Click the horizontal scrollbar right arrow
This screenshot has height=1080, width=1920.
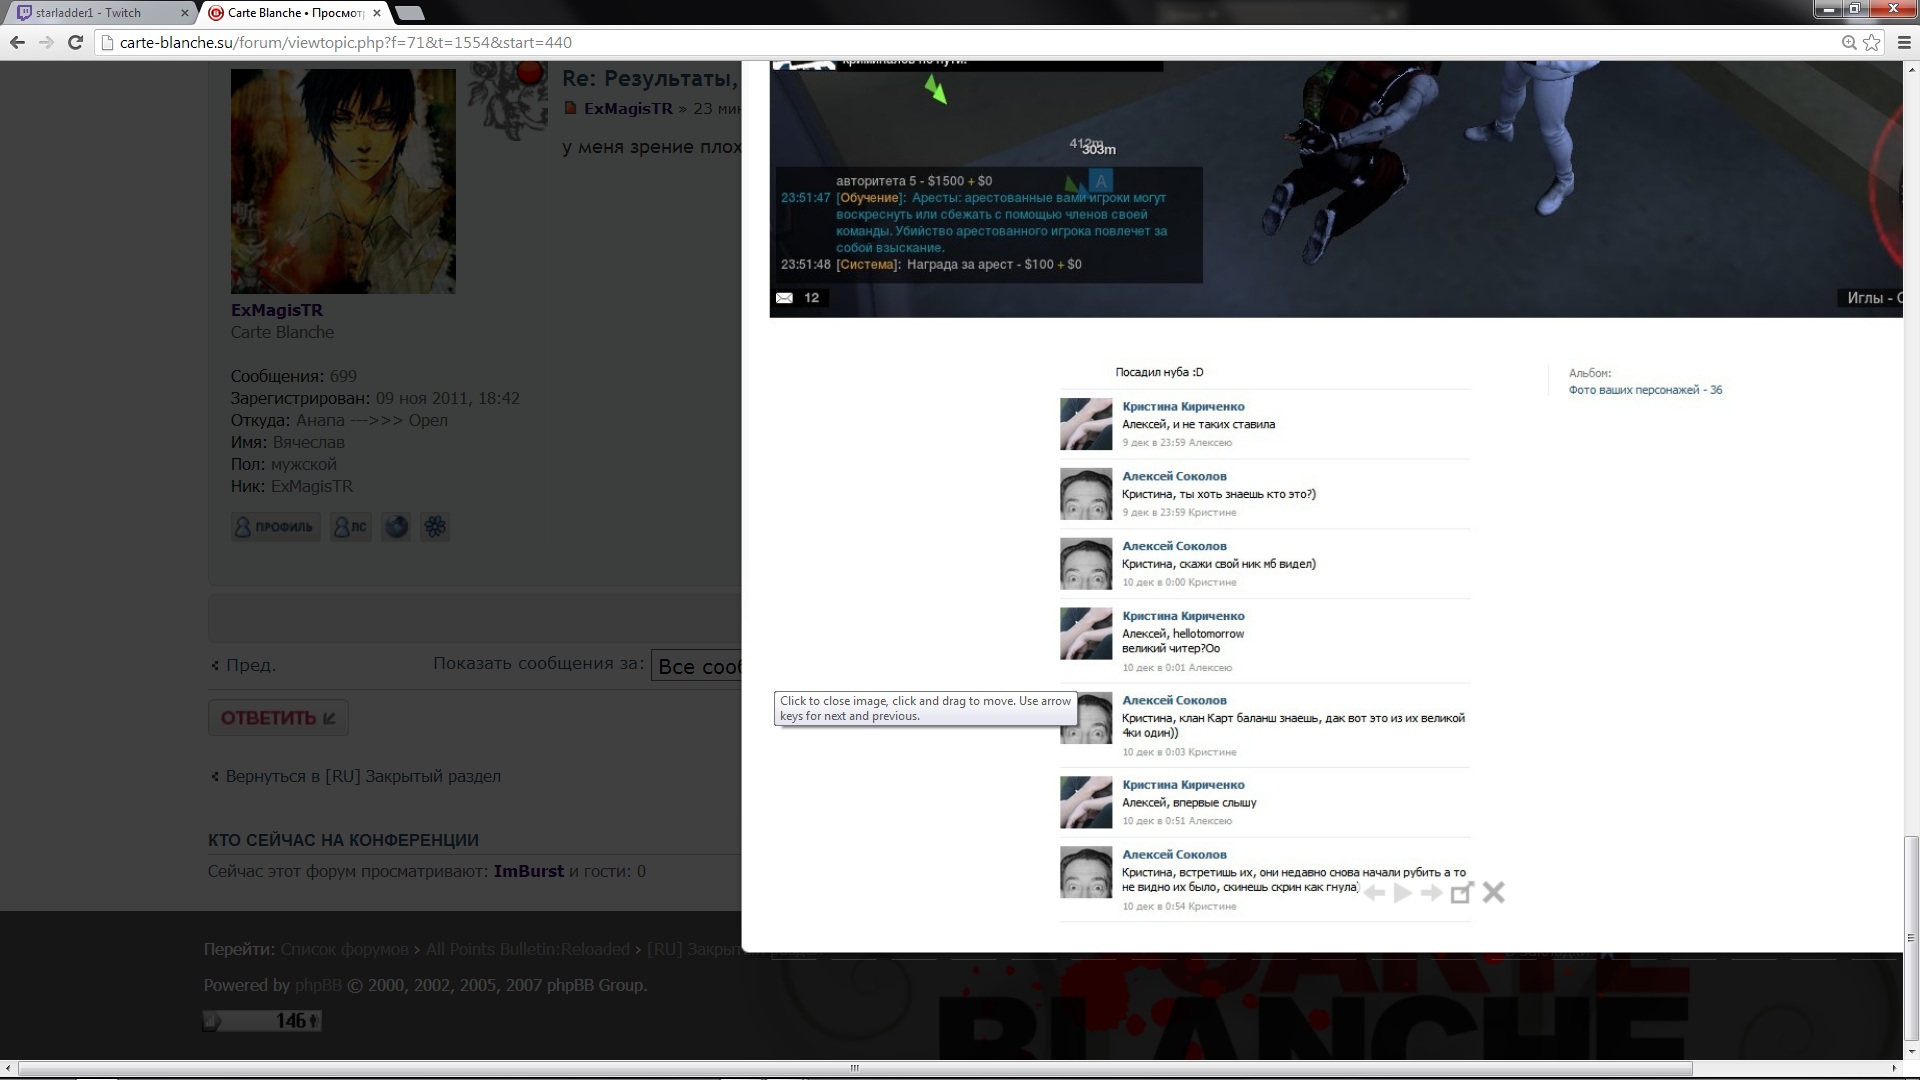click(1895, 1068)
